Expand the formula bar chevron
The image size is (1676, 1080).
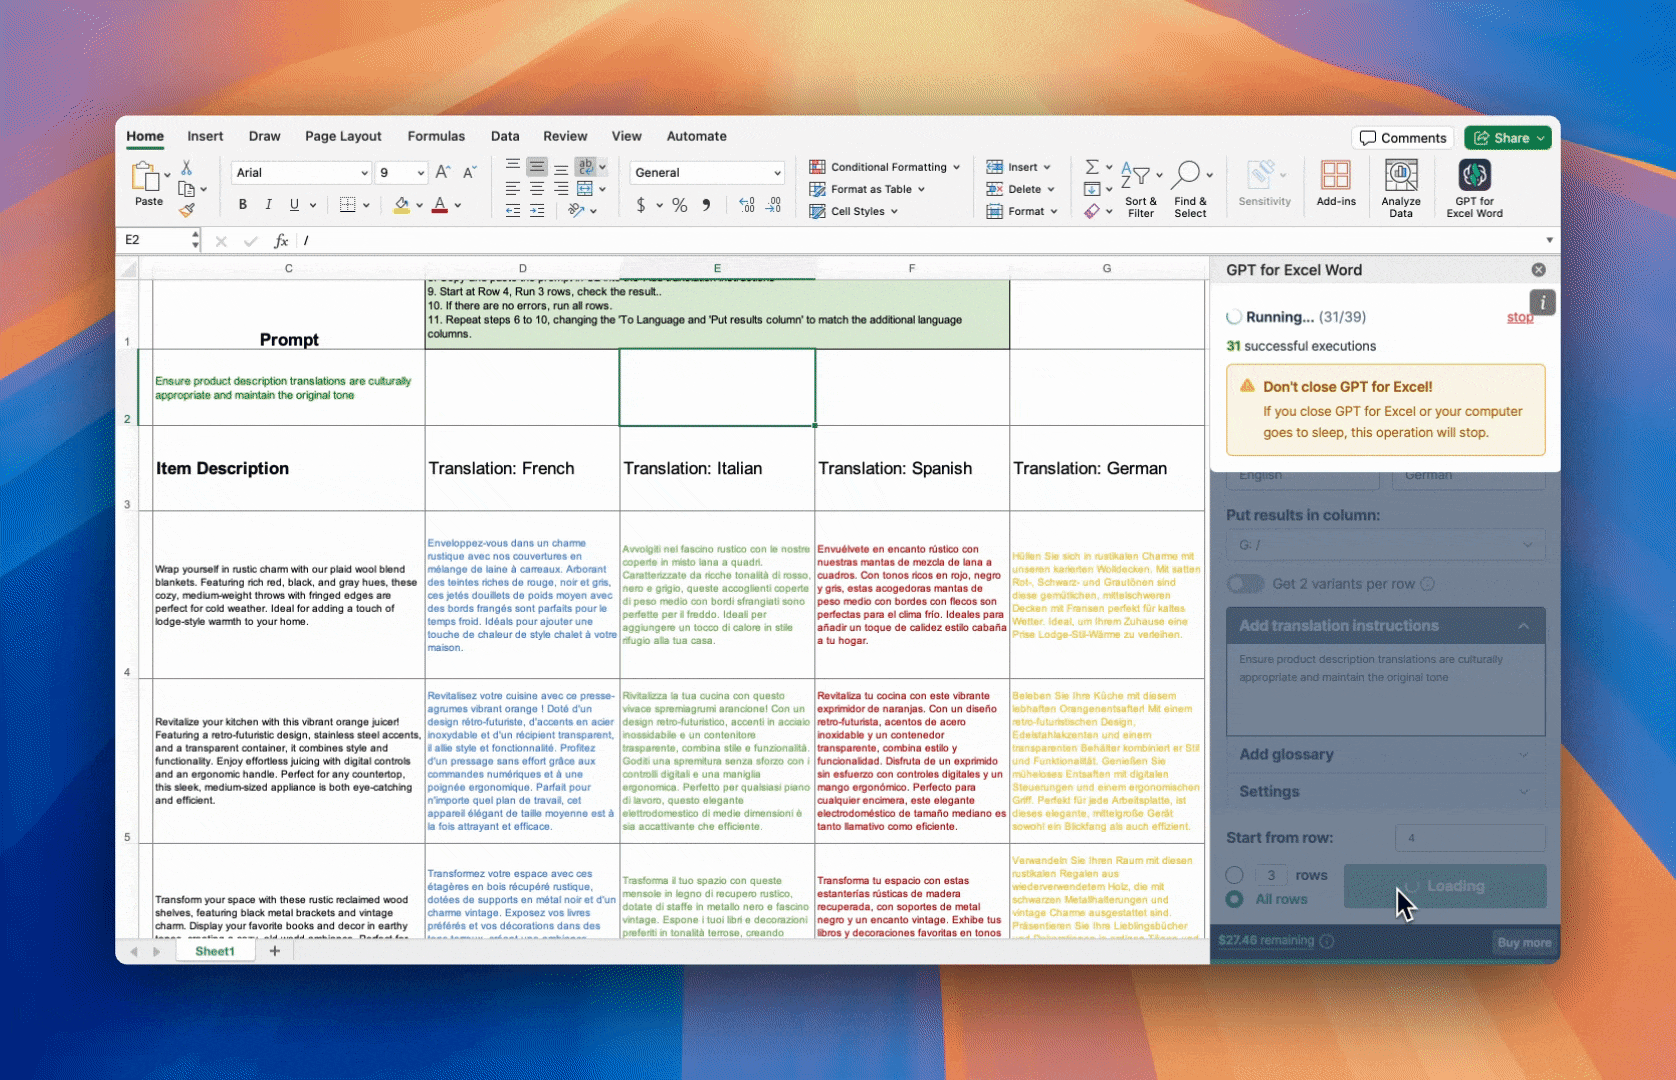[x=1549, y=240]
